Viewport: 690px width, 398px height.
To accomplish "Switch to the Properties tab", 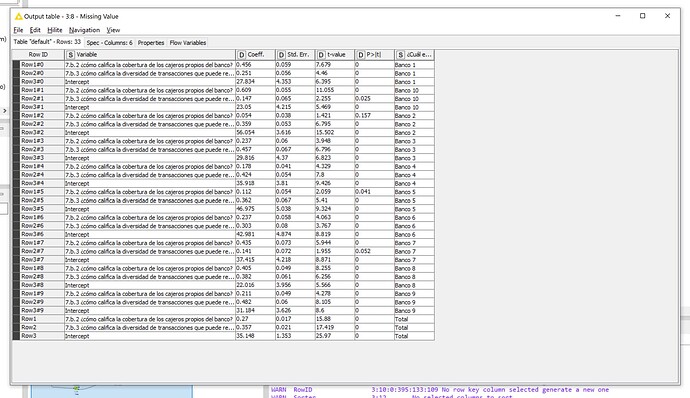I will click(x=151, y=43).
